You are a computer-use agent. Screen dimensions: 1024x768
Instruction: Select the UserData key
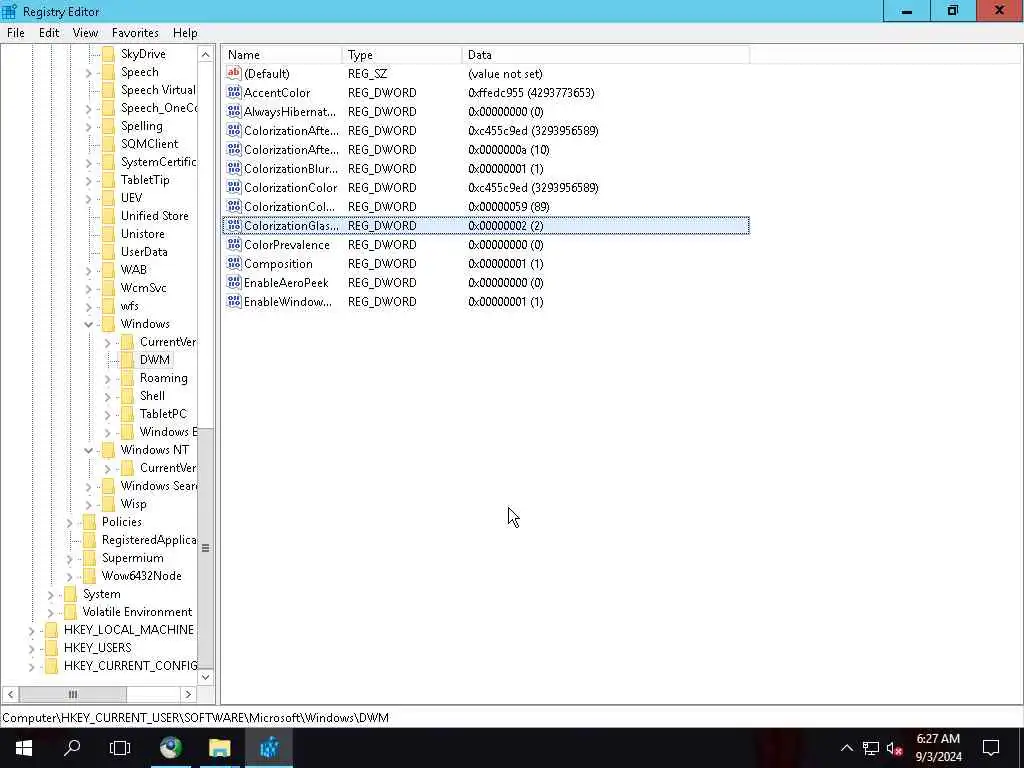coord(144,252)
